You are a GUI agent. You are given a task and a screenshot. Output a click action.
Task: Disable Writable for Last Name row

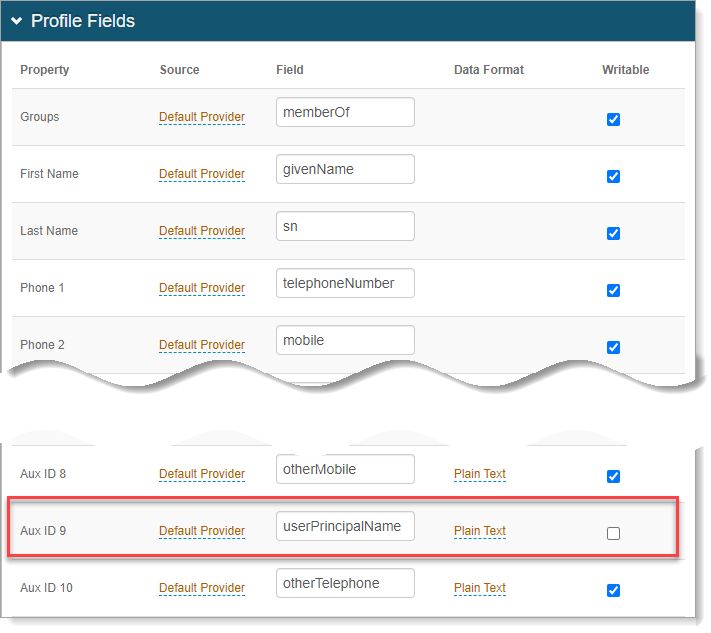click(x=613, y=233)
